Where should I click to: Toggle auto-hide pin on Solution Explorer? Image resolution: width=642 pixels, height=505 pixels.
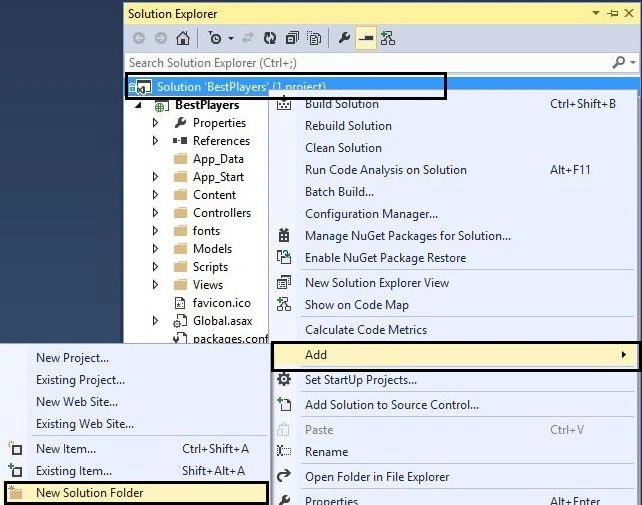tap(613, 14)
